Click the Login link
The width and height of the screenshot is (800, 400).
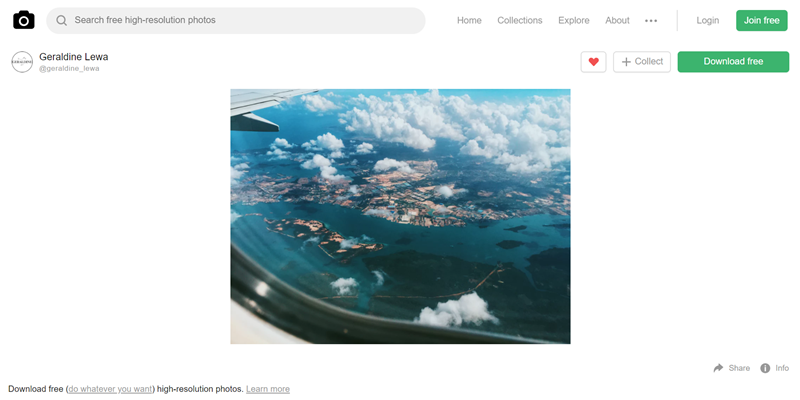pyautogui.click(x=708, y=20)
